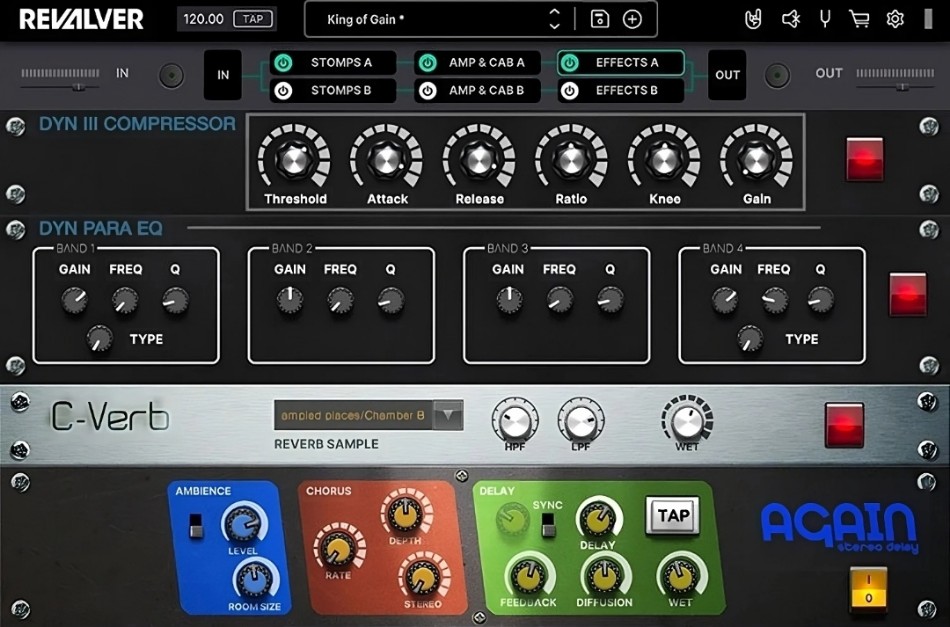Click the OUT routing block
950x627 pixels.
[x=727, y=75]
